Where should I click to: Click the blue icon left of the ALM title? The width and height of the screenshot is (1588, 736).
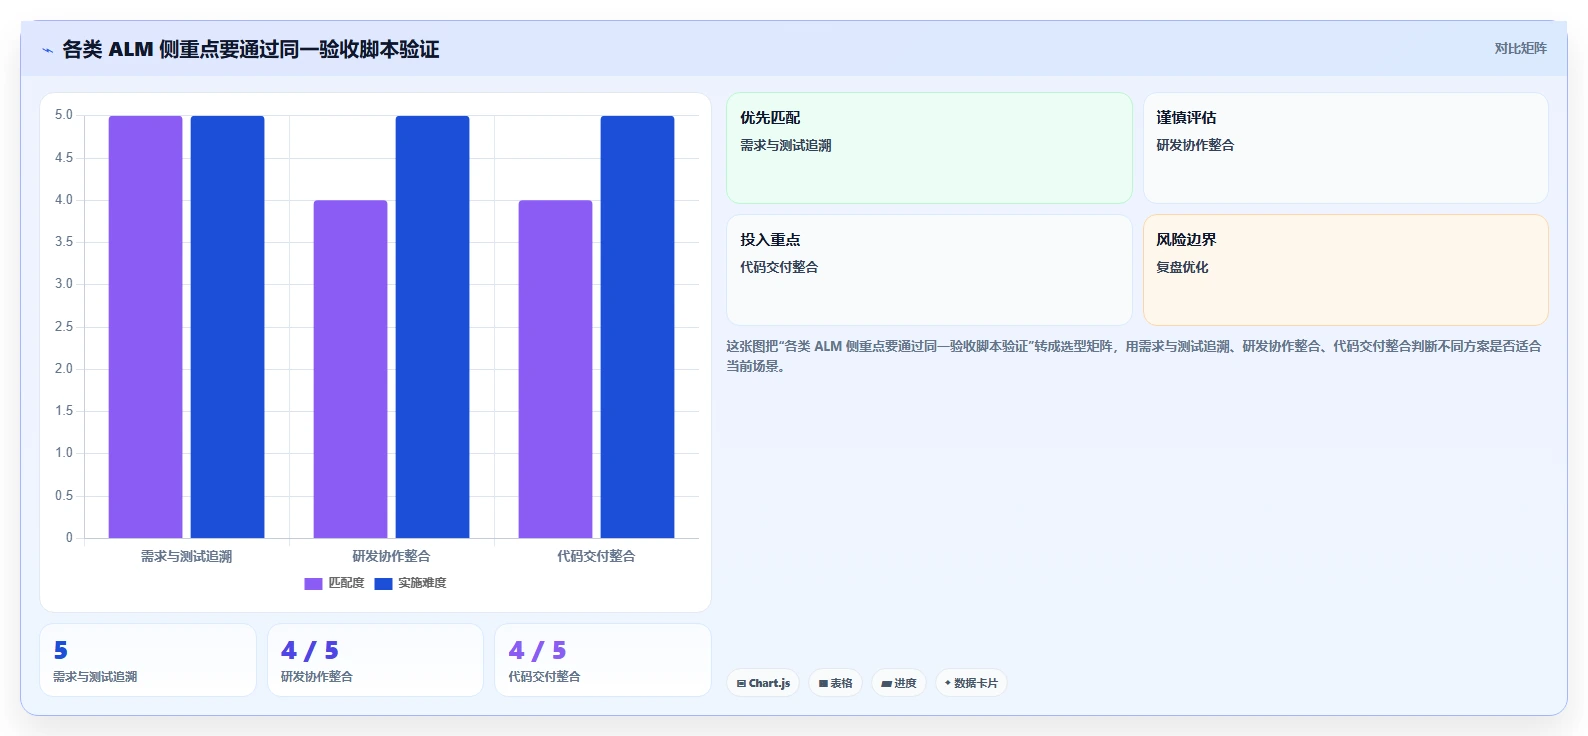pyautogui.click(x=47, y=50)
